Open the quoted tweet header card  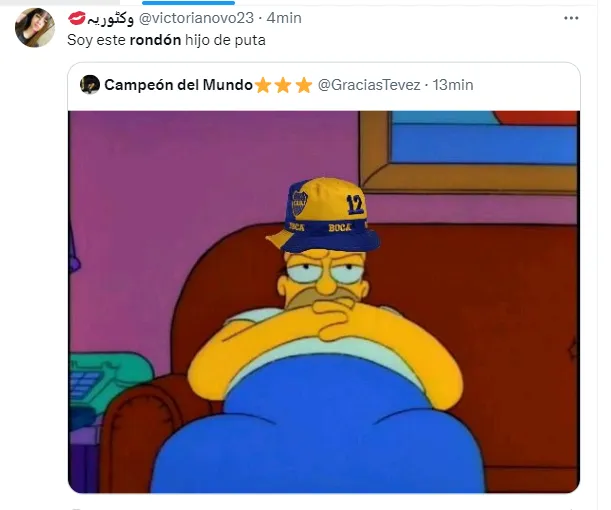coord(324,86)
